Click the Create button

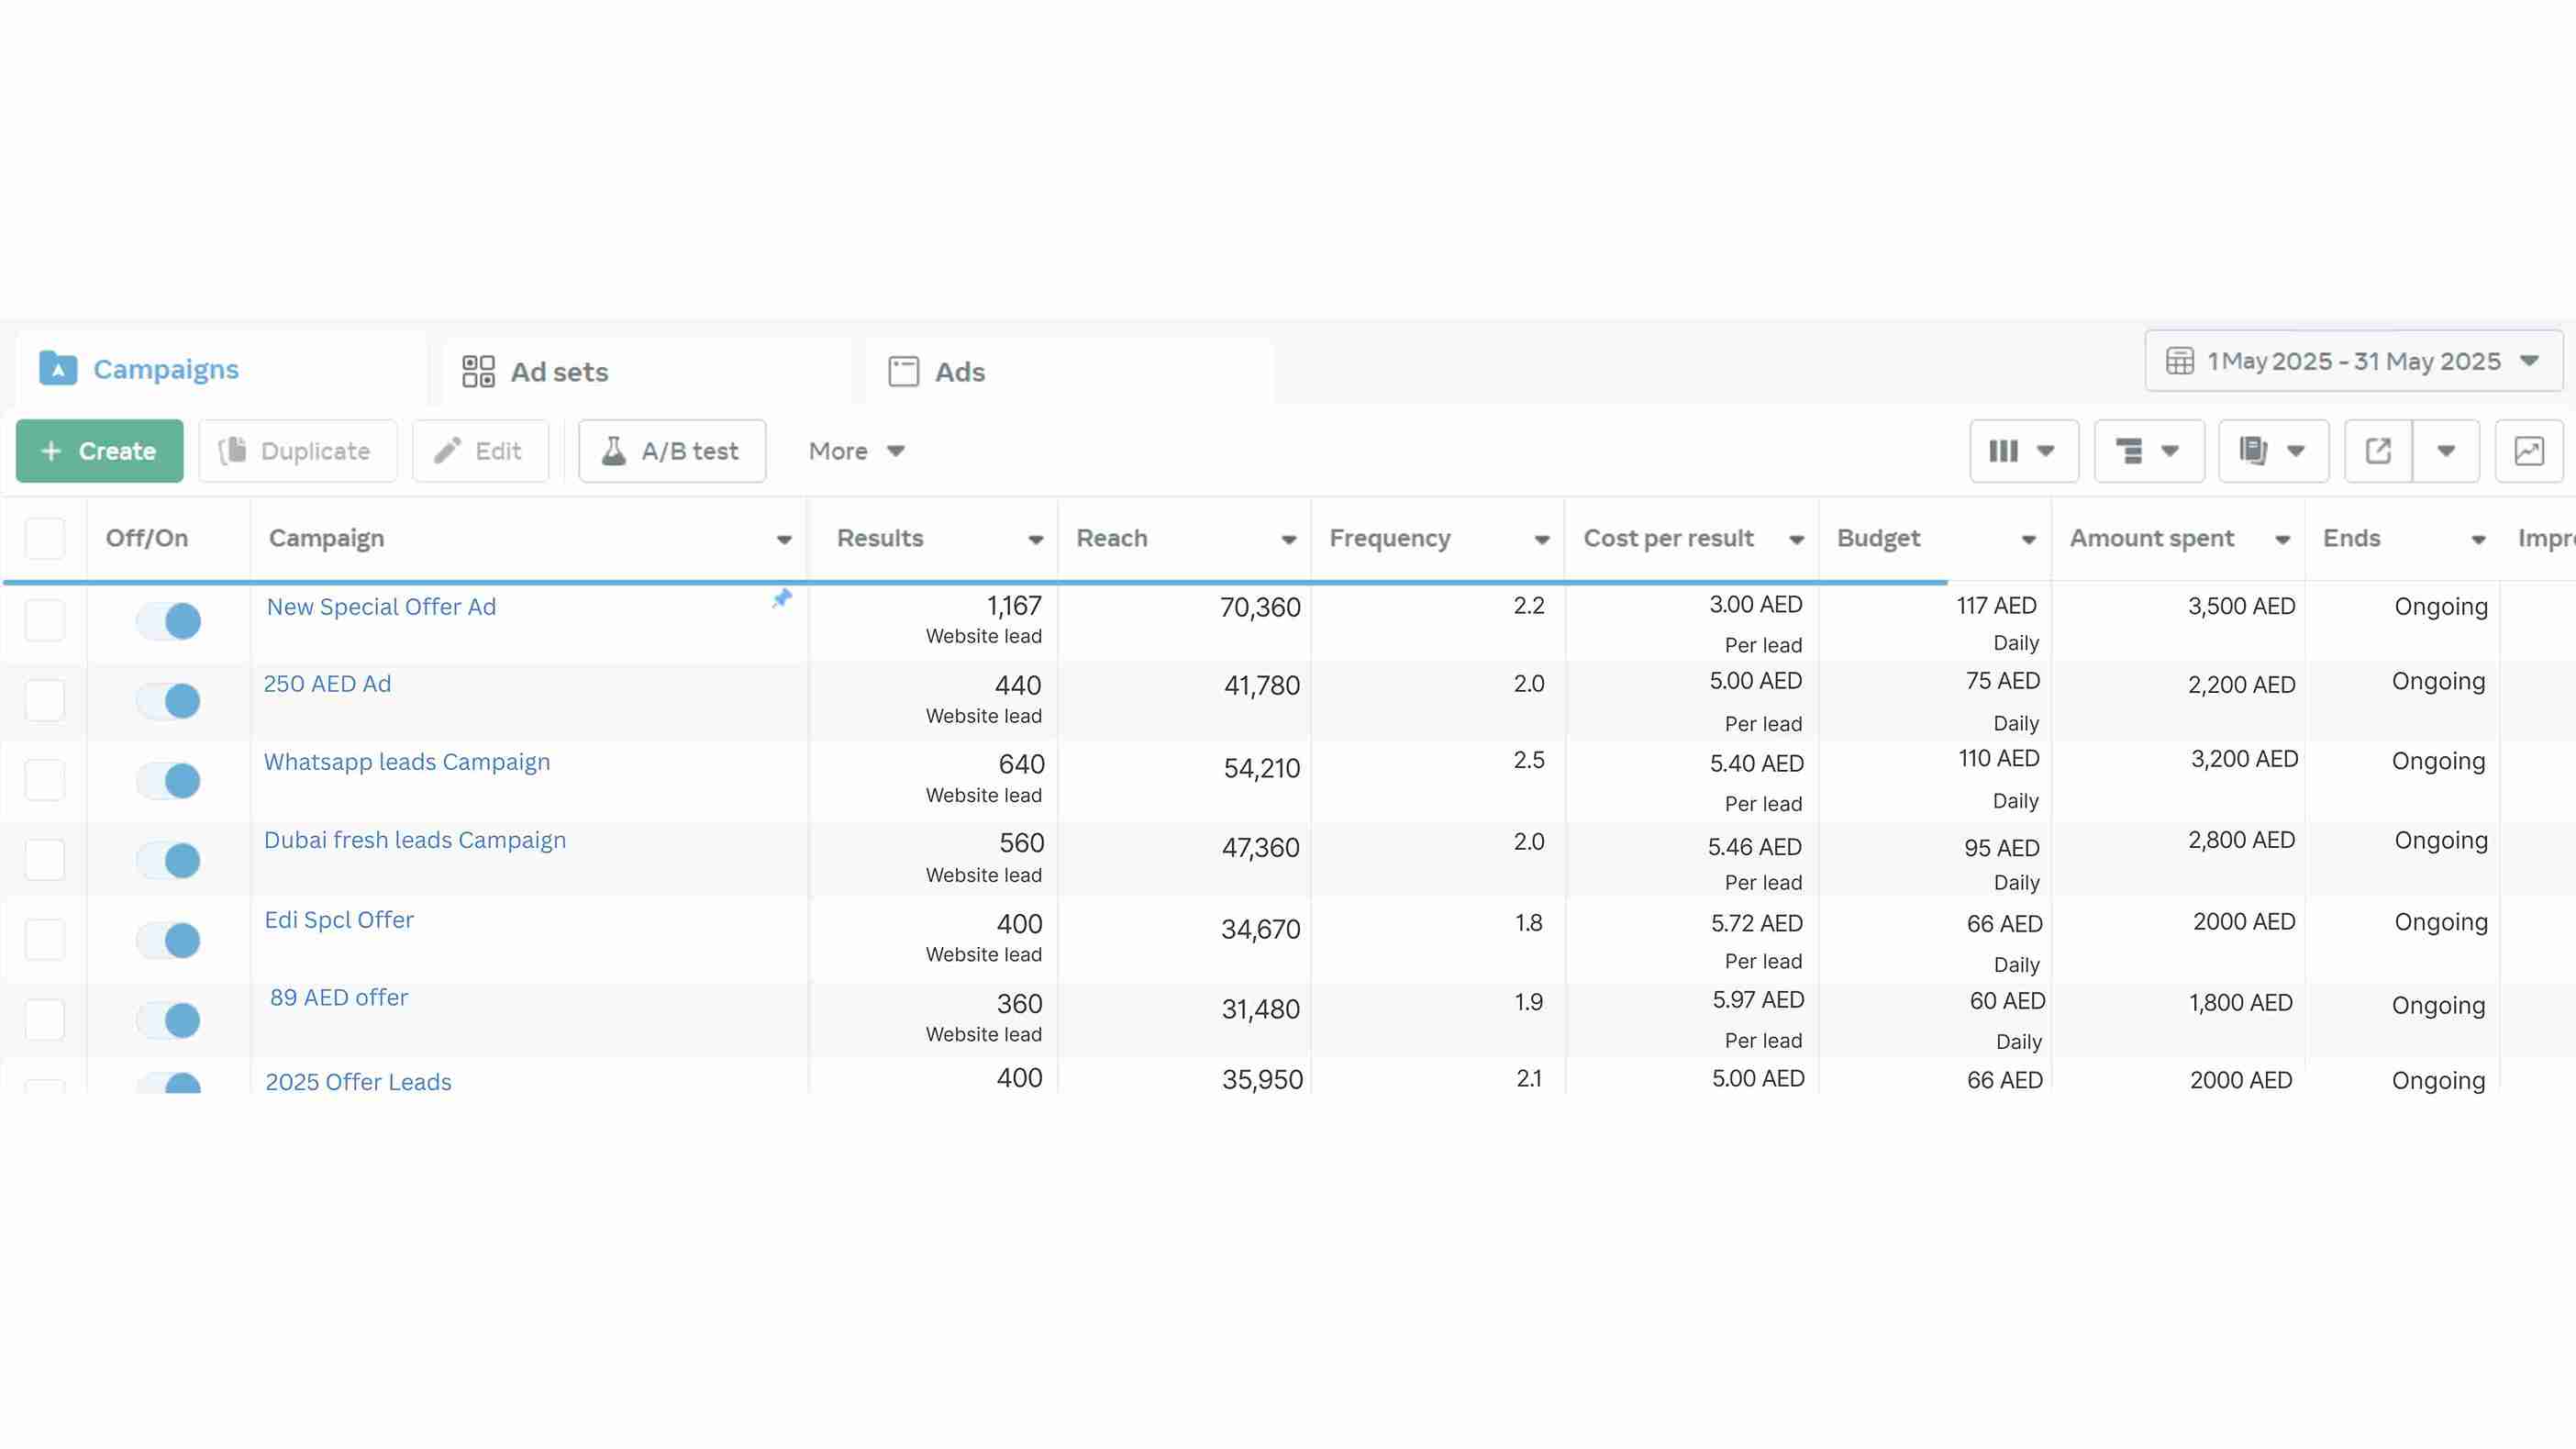coord(100,451)
